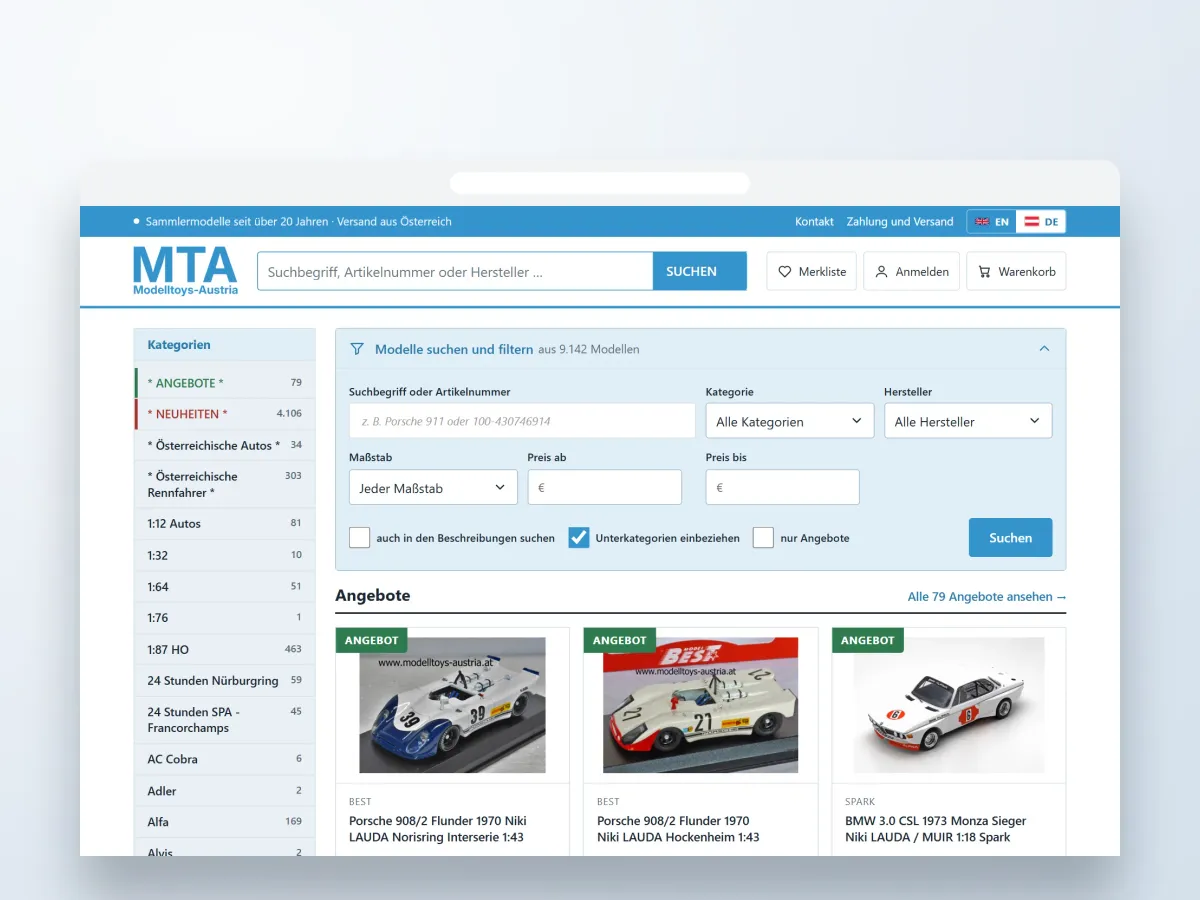
Task: Click the blue SUCHEN button in header
Action: tap(699, 271)
